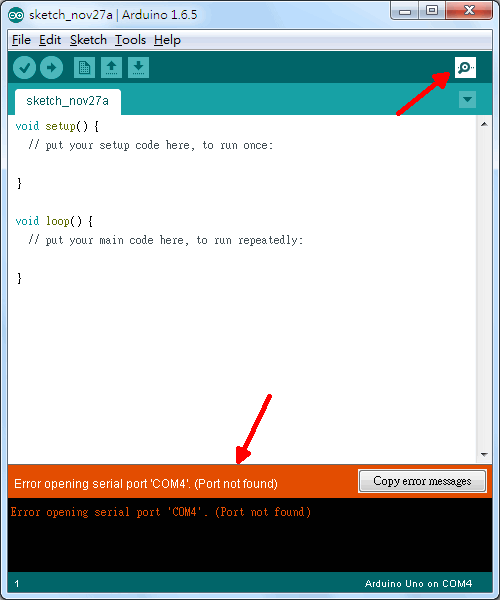Click the console error text line
This screenshot has width=500, height=600.
pyautogui.click(x=161, y=512)
